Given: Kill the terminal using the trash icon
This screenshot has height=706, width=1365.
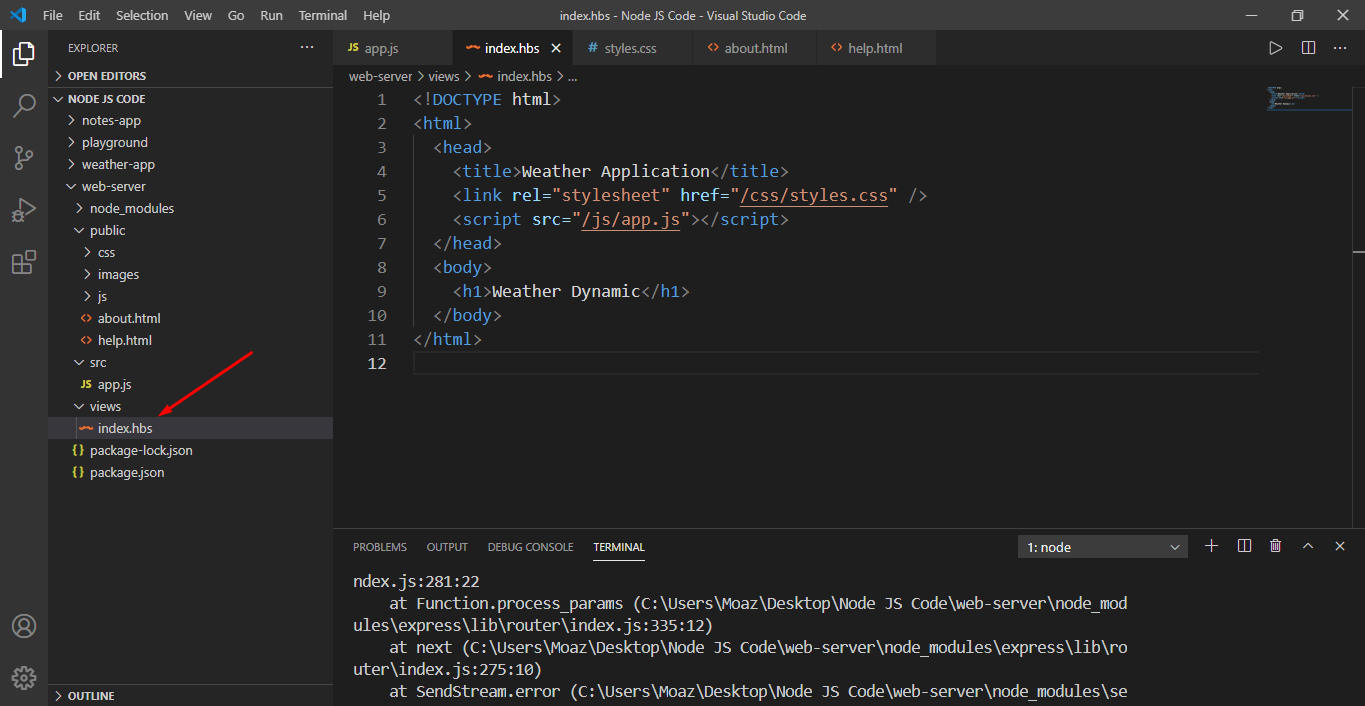Looking at the screenshot, I should [1275, 546].
